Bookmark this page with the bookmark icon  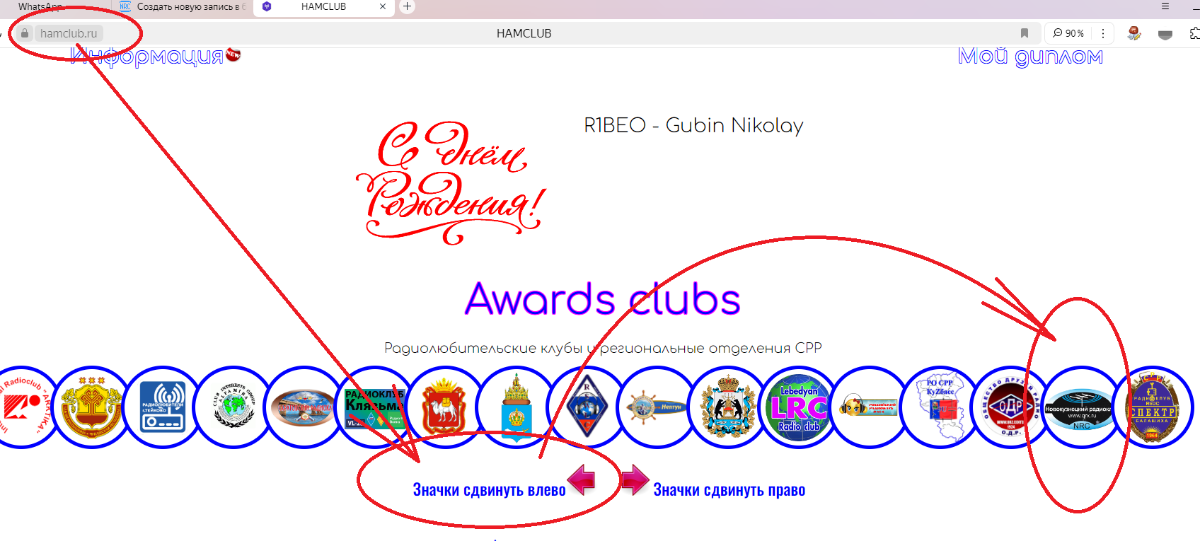1024,33
